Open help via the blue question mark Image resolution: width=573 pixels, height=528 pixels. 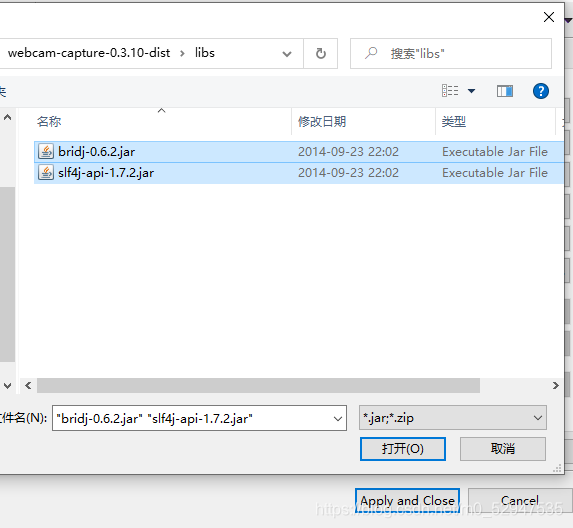point(540,91)
